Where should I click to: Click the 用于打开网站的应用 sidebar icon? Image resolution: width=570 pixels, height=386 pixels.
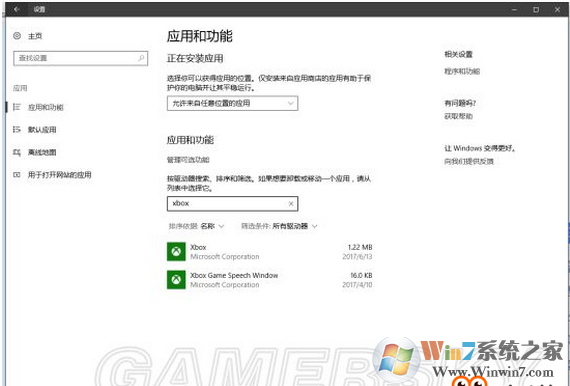pyautogui.click(x=17, y=175)
